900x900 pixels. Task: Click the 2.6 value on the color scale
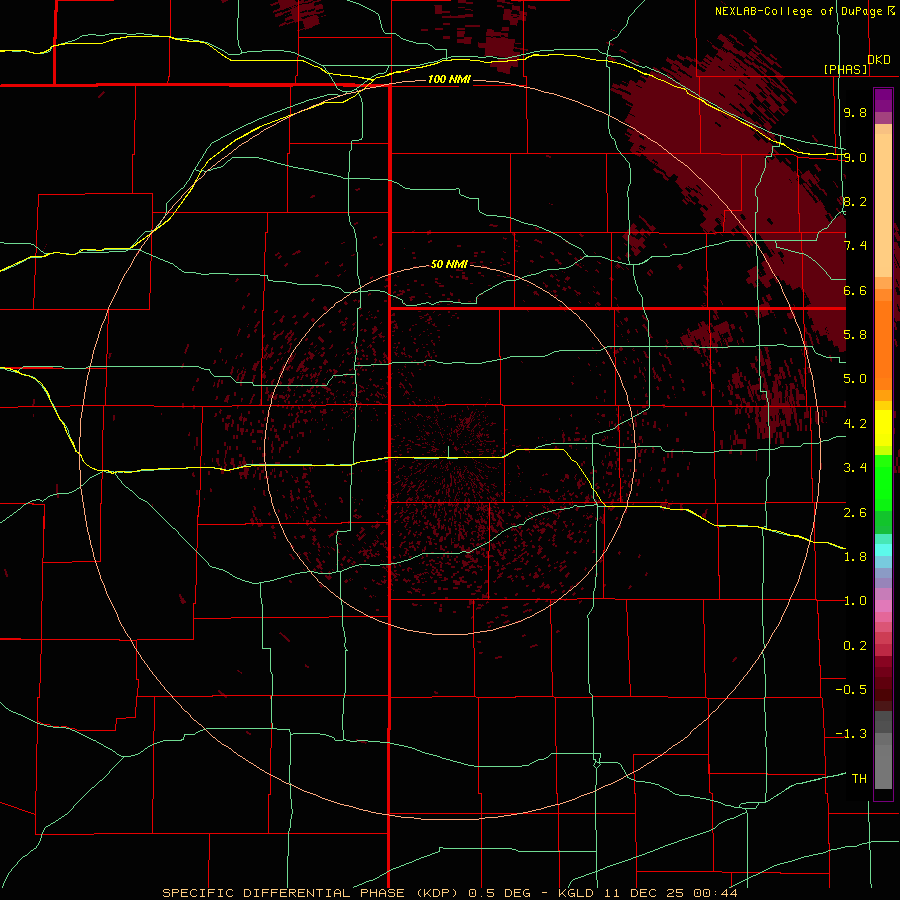coord(855,513)
